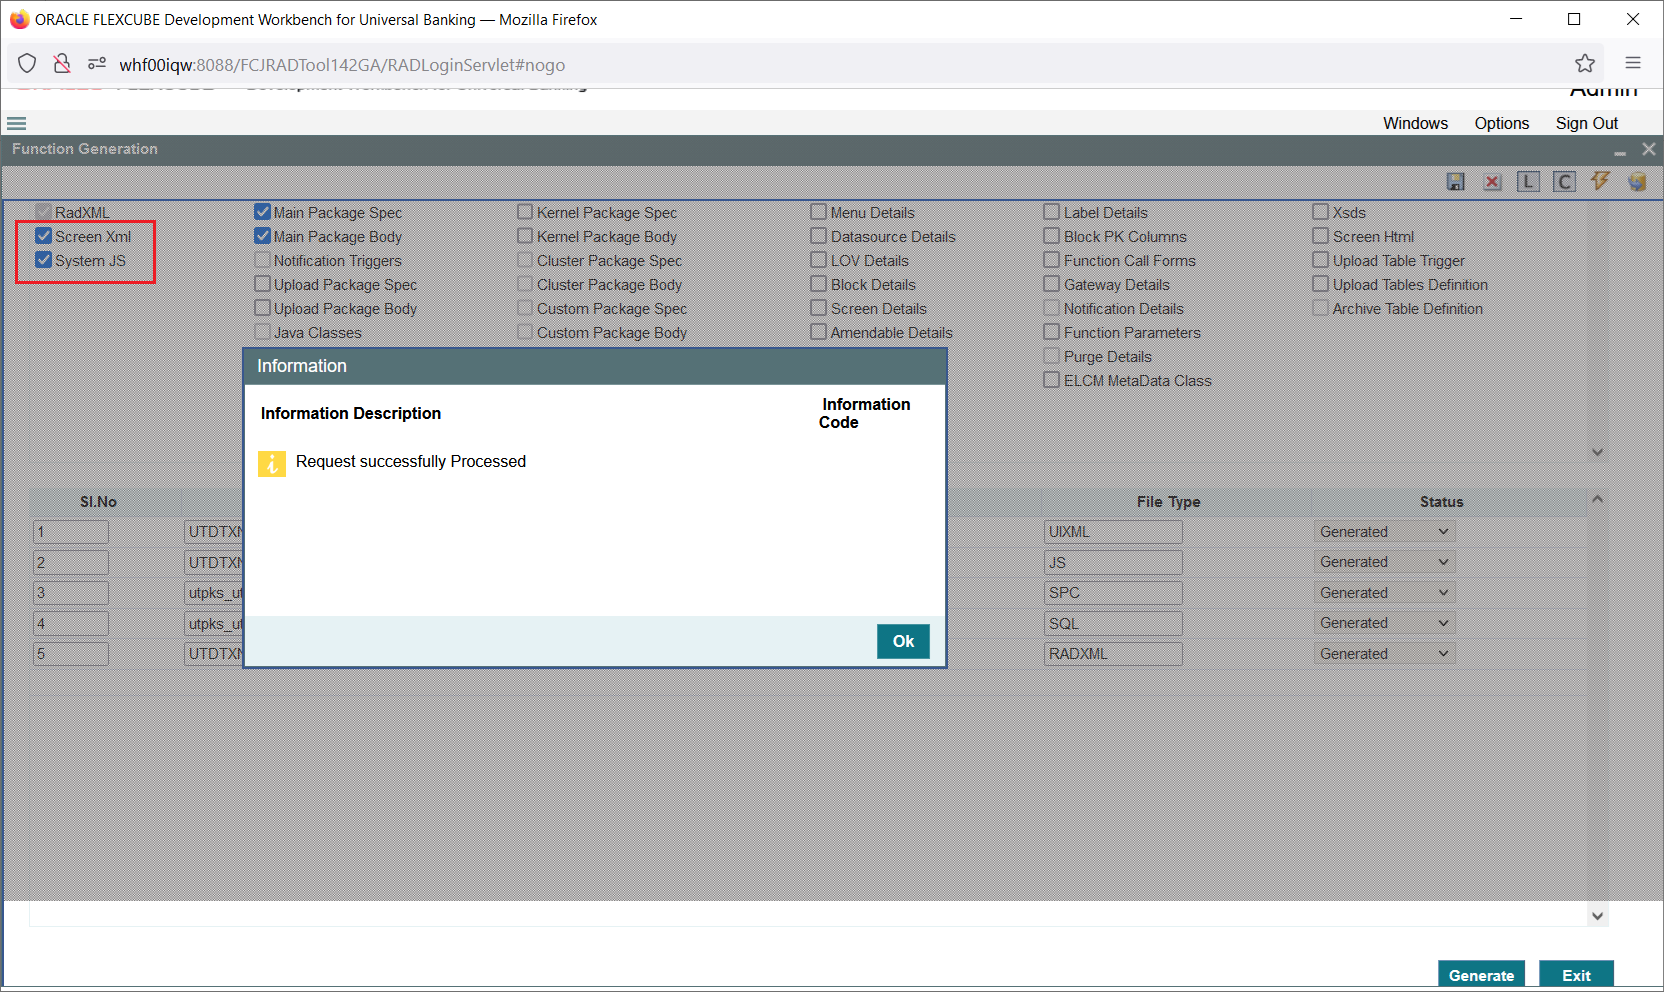Click the File Type field containing JS
This screenshot has height=992, width=1664.
click(1113, 562)
